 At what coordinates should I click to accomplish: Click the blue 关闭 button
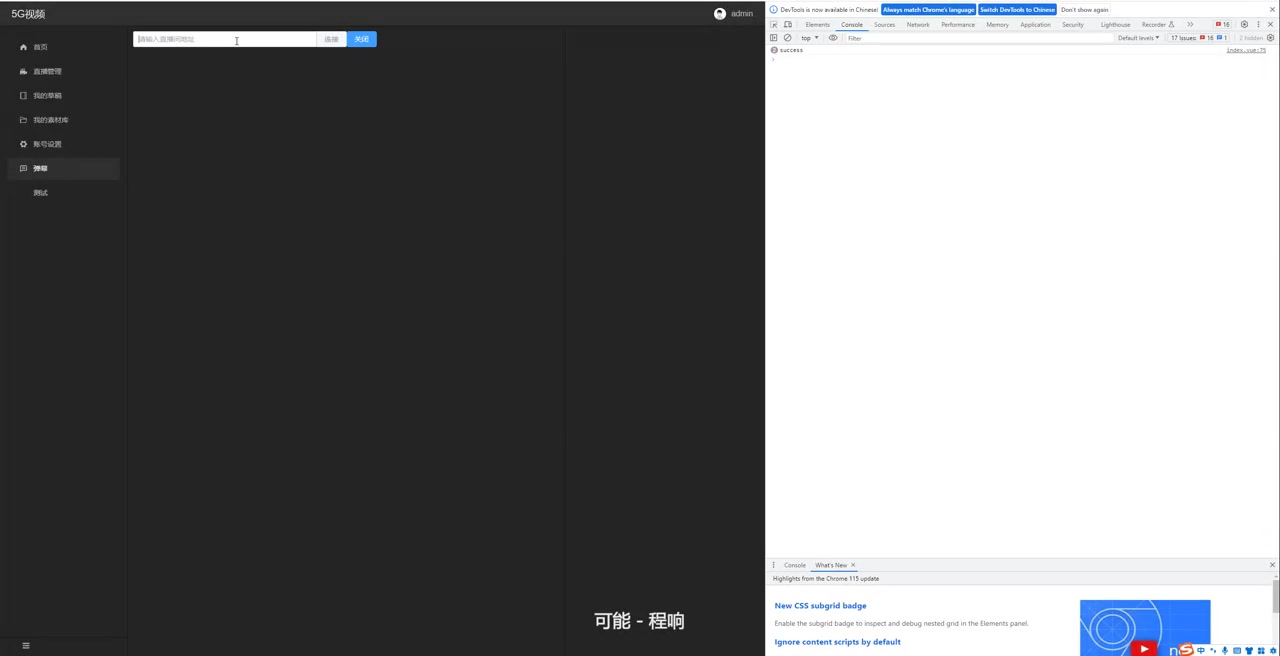pyautogui.click(x=361, y=39)
